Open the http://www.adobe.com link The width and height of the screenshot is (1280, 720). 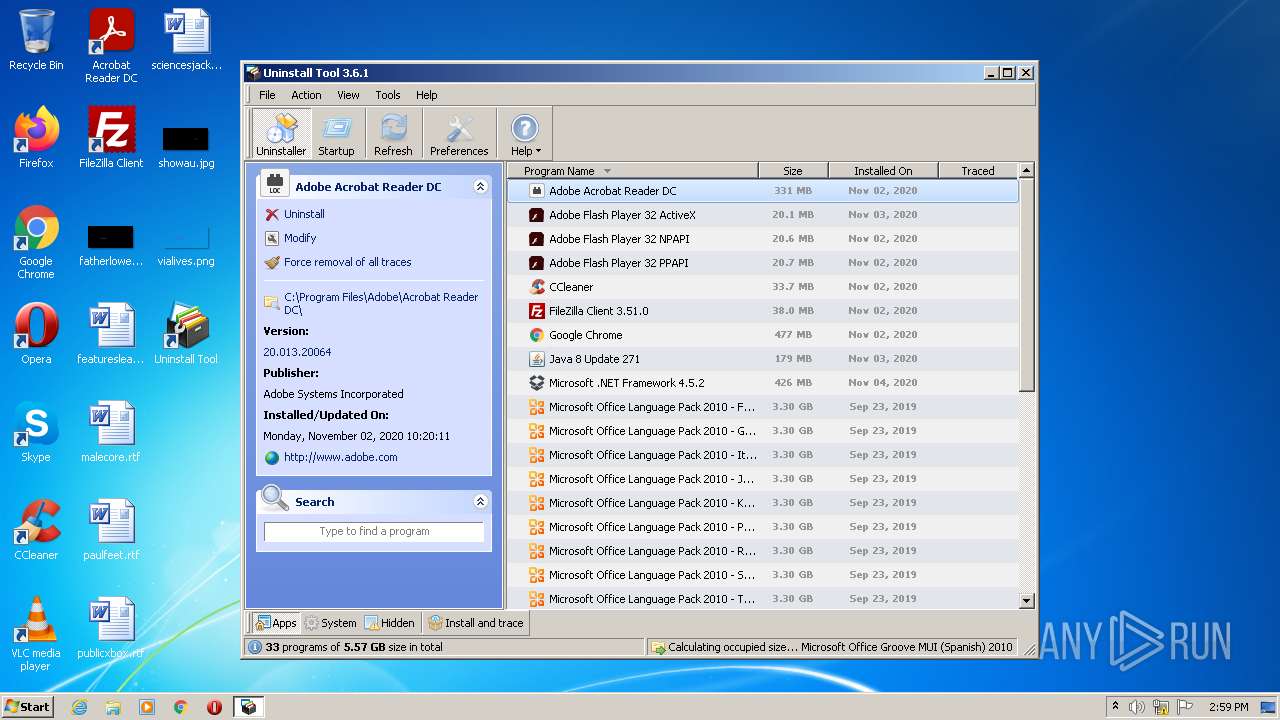click(x=340, y=457)
